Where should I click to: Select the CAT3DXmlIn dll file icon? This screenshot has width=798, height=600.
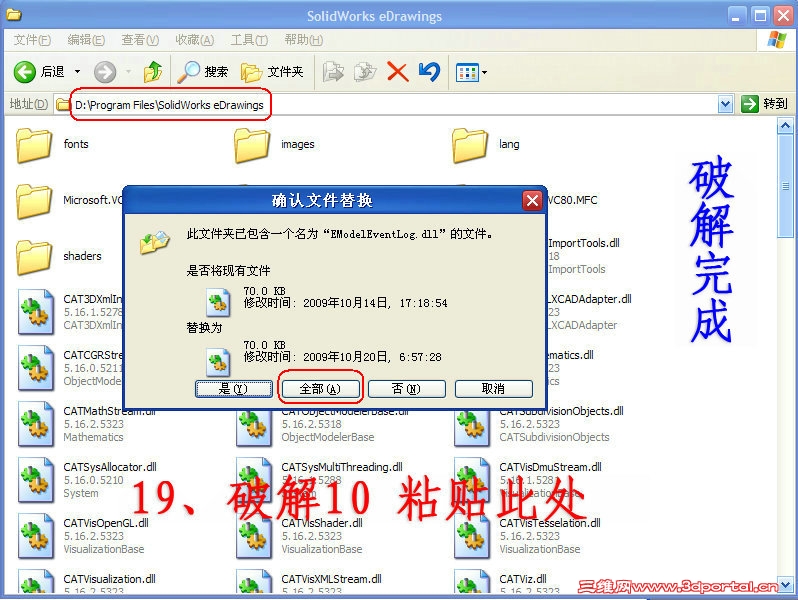click(x=36, y=311)
